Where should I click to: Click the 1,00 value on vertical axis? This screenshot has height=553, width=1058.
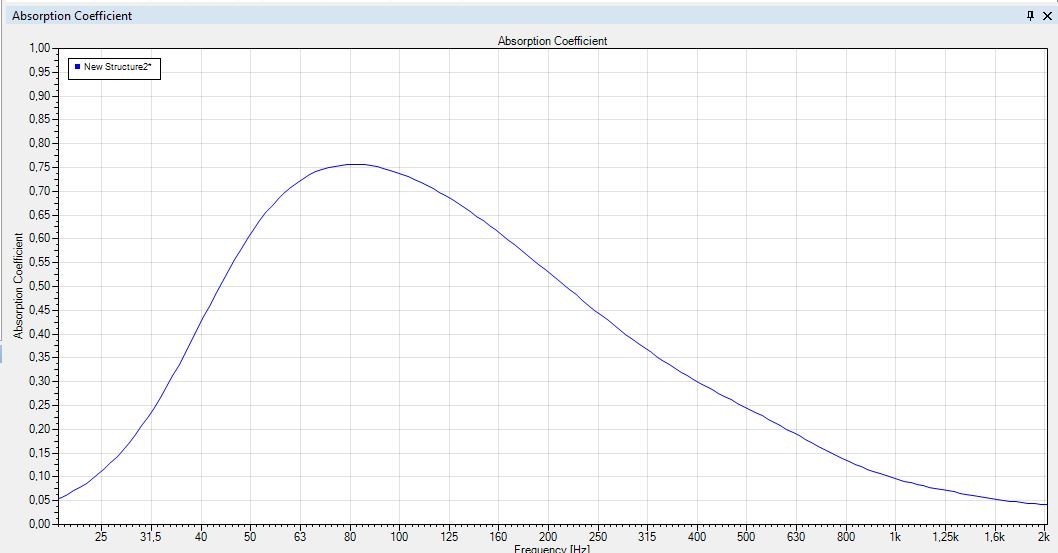click(39, 48)
